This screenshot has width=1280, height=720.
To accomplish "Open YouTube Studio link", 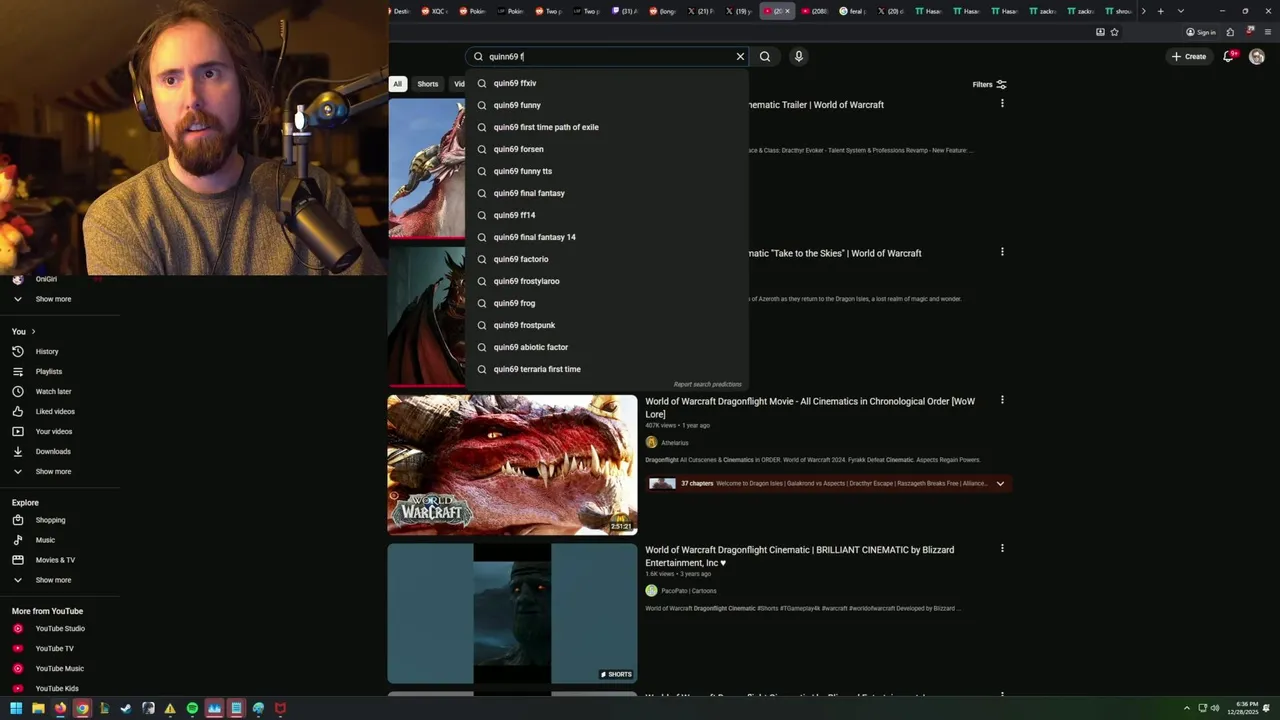I will [x=60, y=628].
